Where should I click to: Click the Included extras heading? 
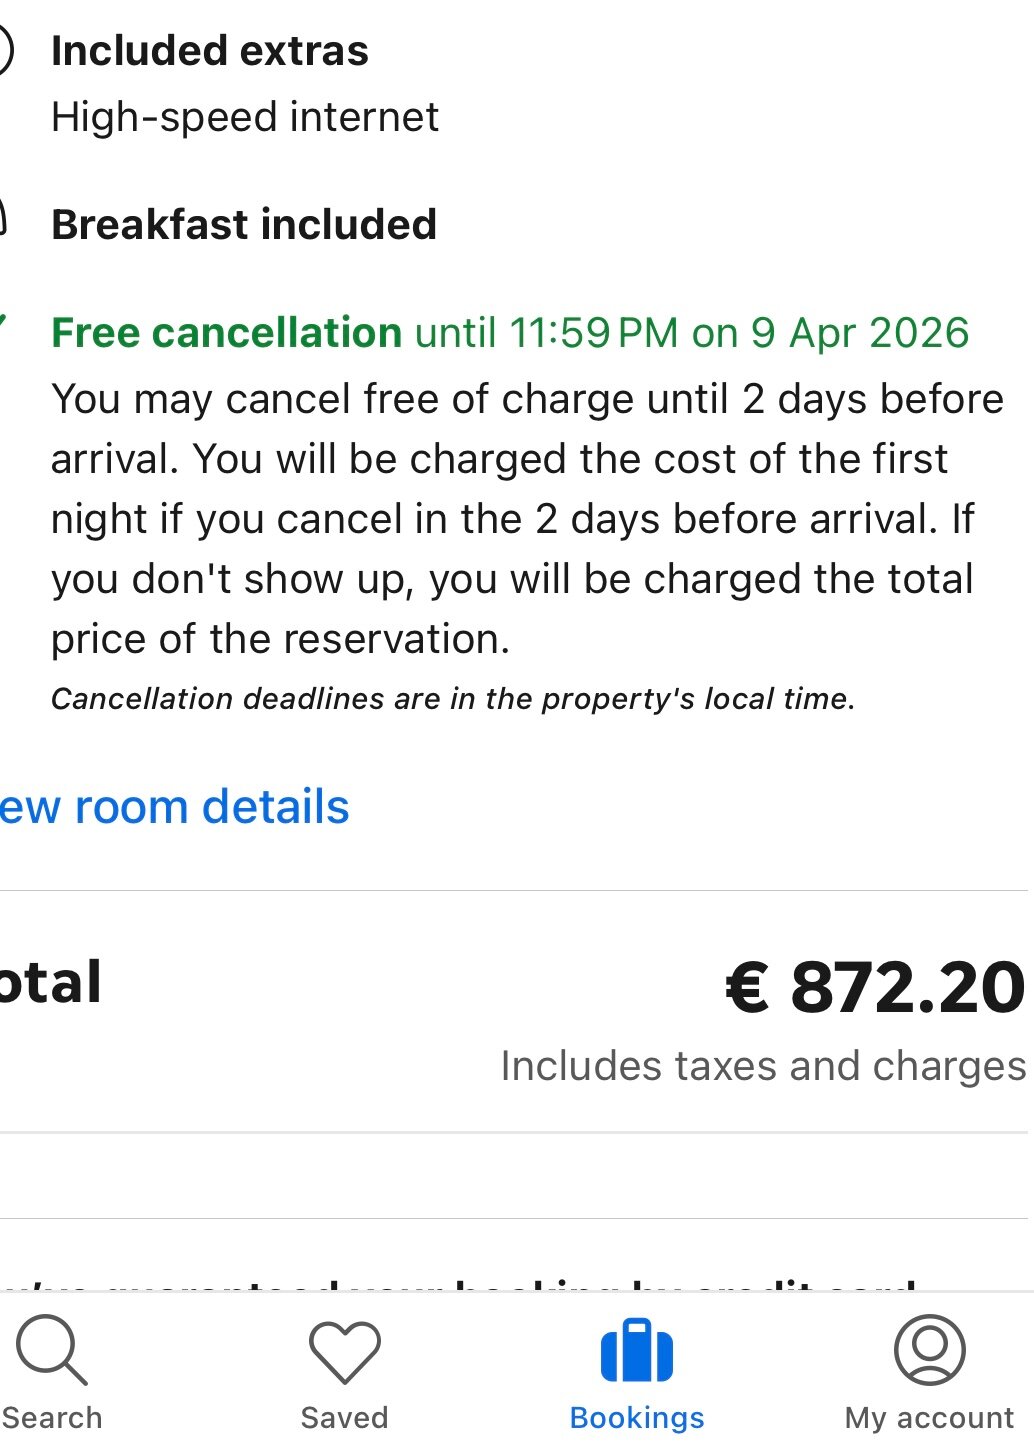[x=210, y=51]
